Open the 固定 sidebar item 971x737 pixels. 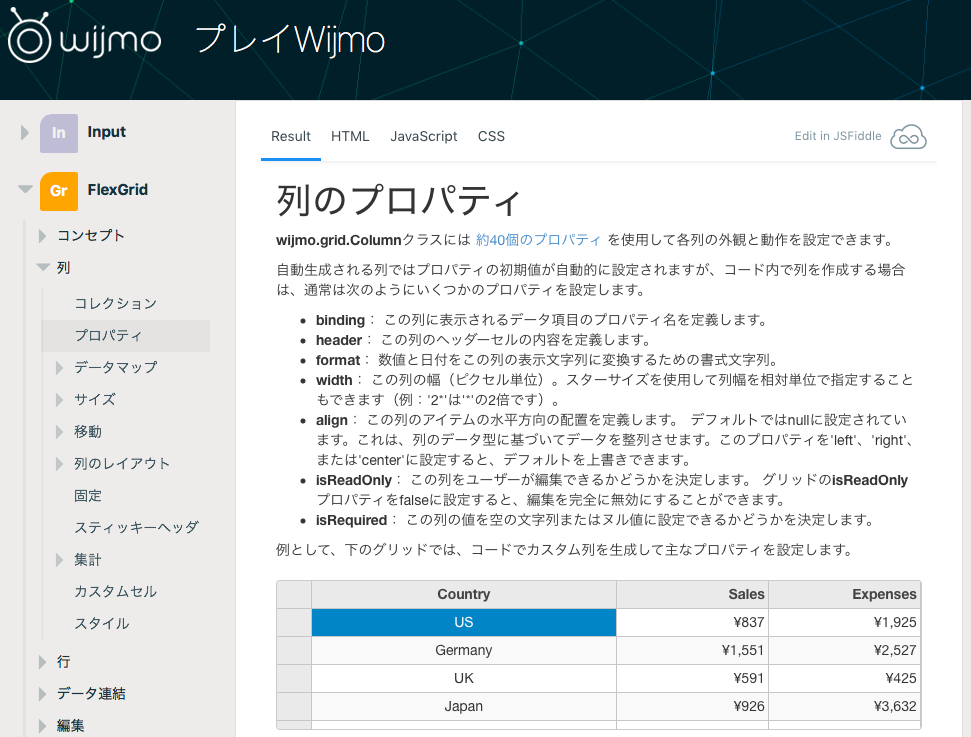[x=88, y=496]
